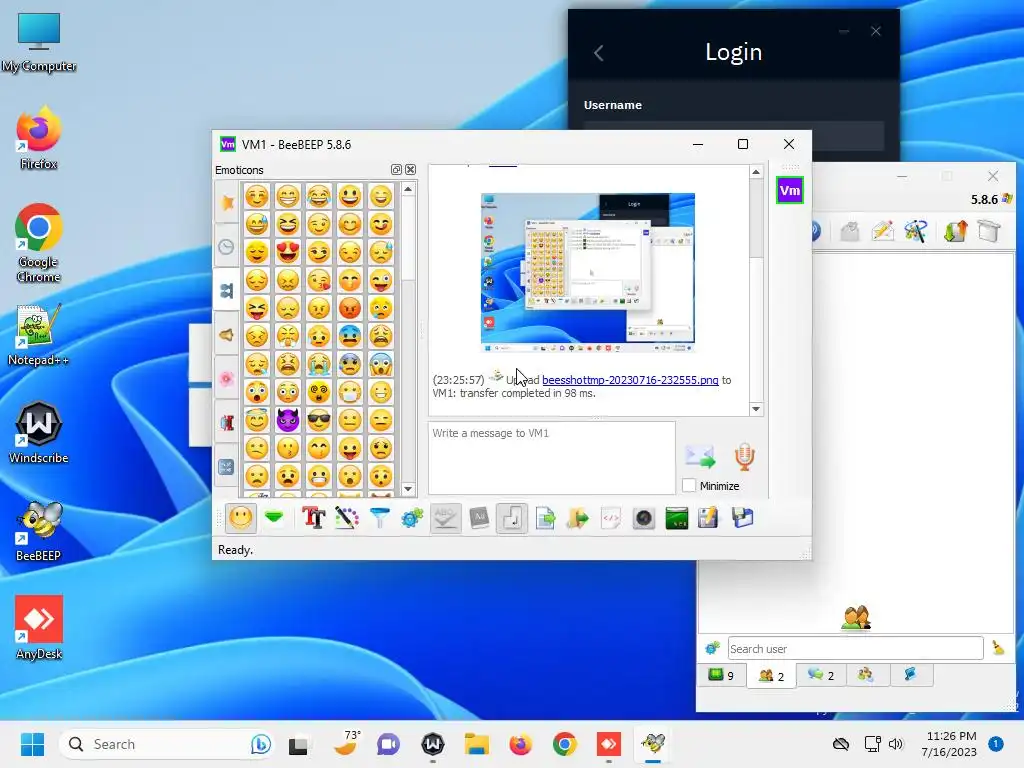This screenshot has width=1024, height=768.
Task: Switch to the groups tab
Action: (866, 675)
